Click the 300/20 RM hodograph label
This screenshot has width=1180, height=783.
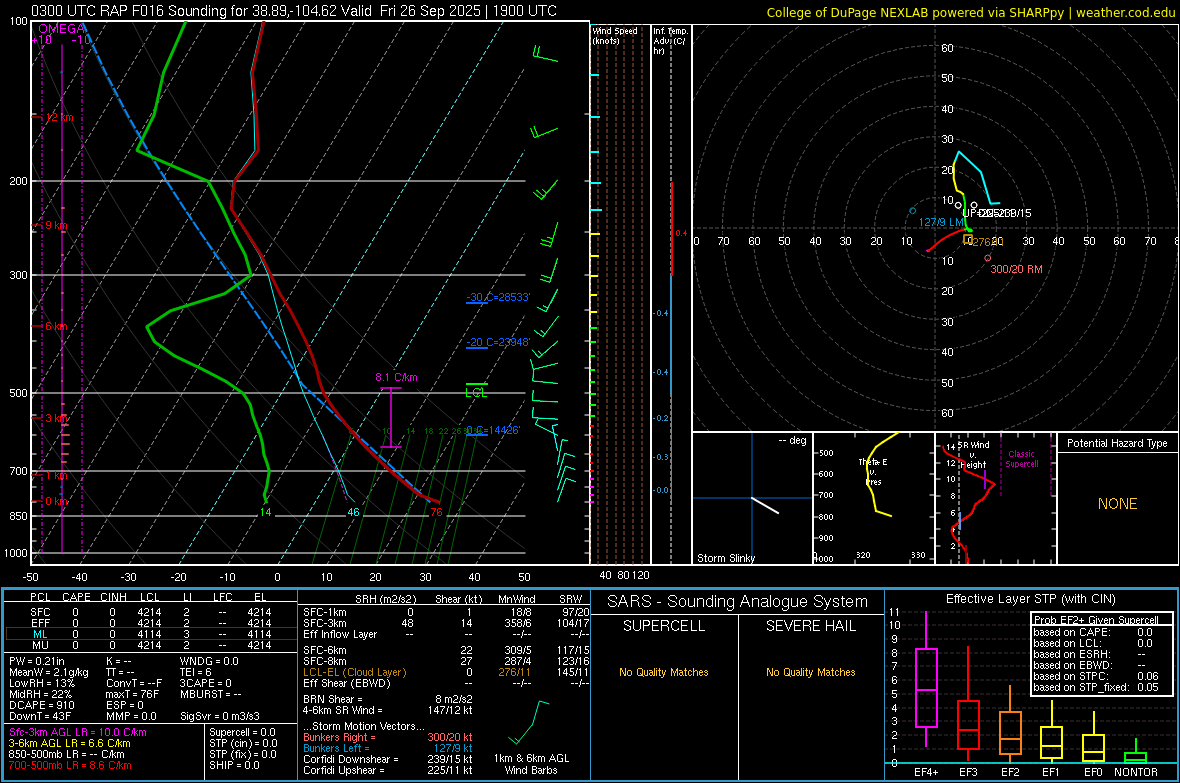click(x=1016, y=269)
